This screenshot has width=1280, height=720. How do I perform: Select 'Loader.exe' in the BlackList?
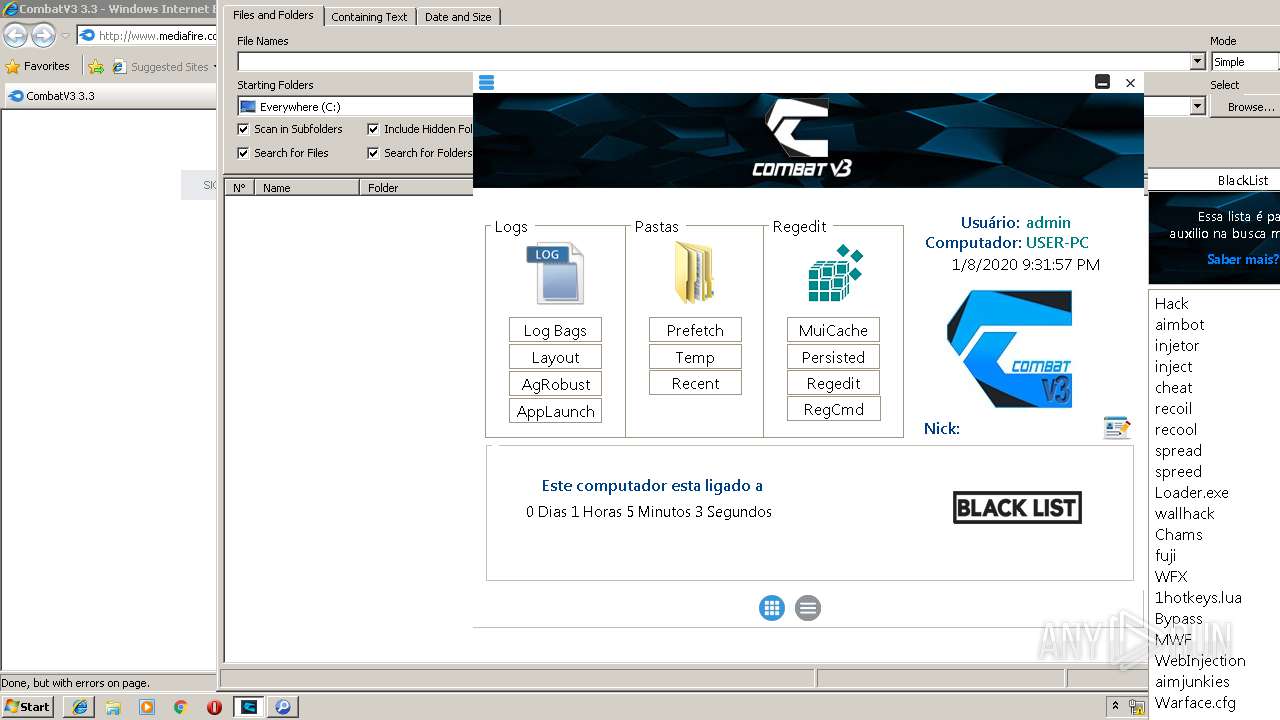[1191, 493]
